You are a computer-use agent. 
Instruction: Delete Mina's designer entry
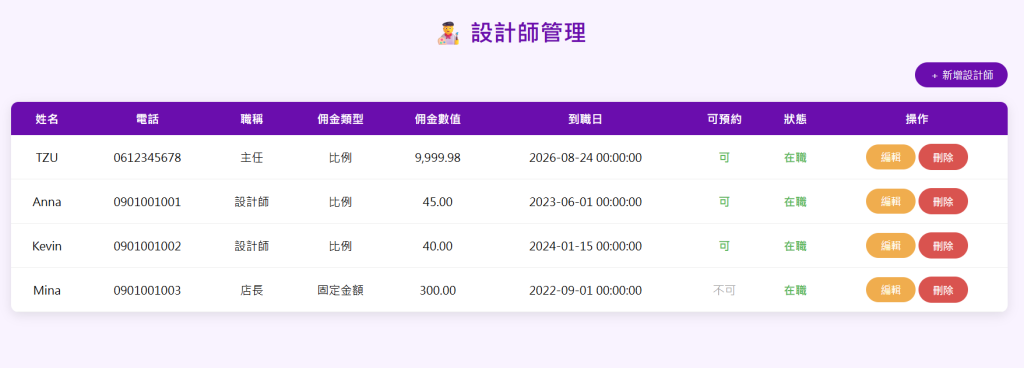click(x=943, y=290)
